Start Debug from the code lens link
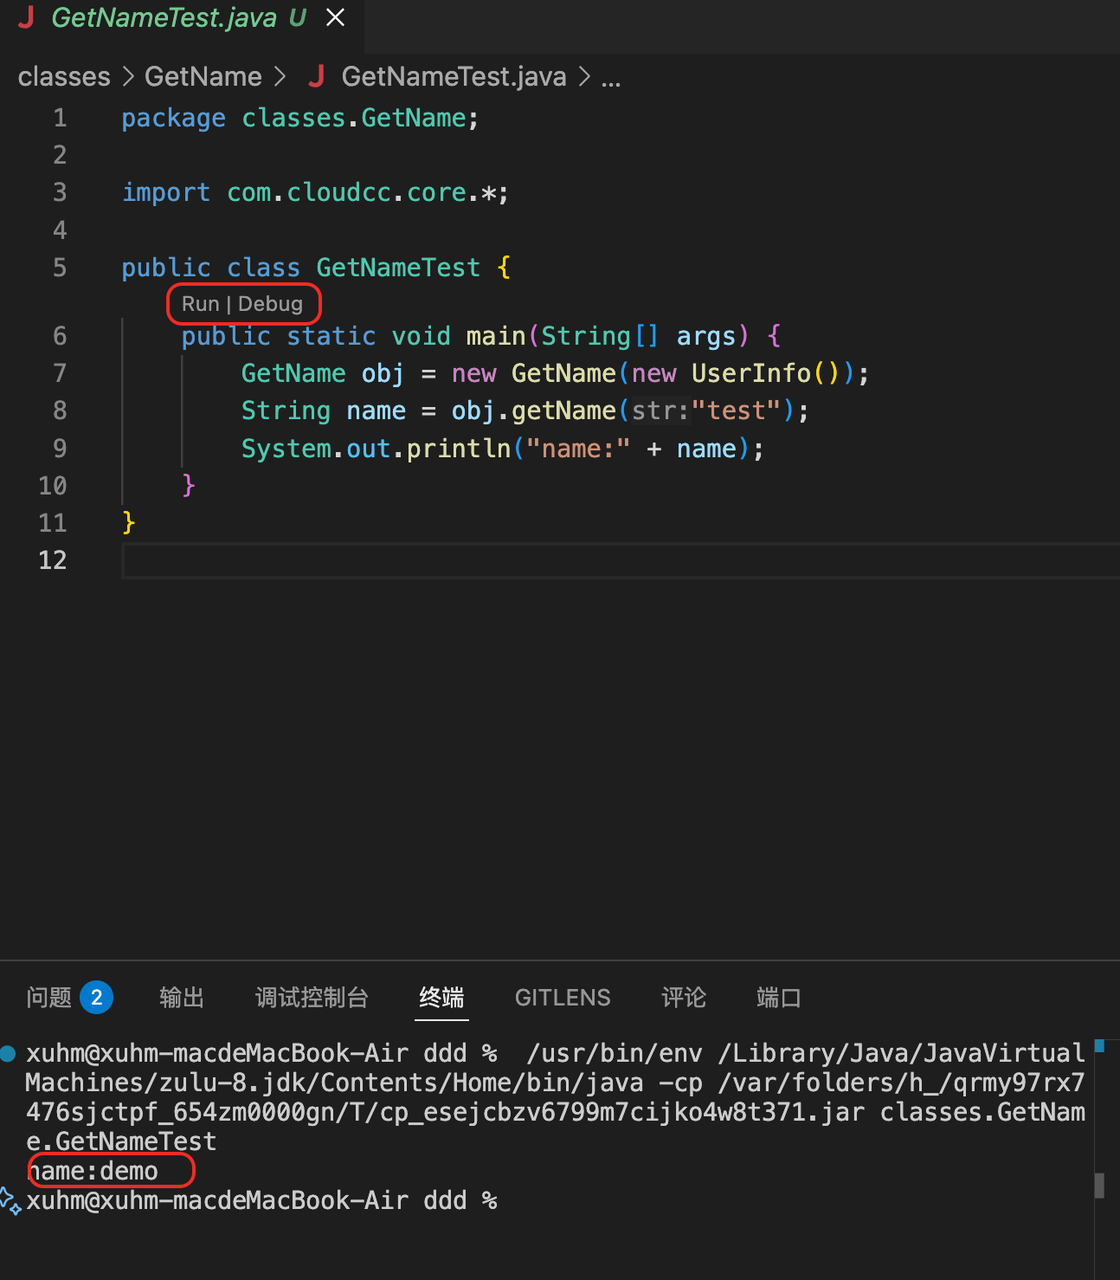This screenshot has width=1120, height=1280. tap(270, 304)
